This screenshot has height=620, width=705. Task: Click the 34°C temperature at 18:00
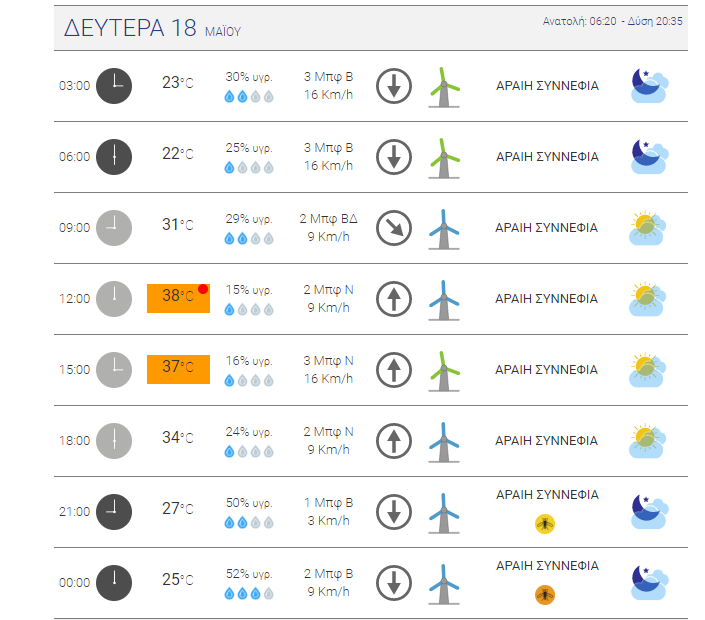[x=178, y=438]
